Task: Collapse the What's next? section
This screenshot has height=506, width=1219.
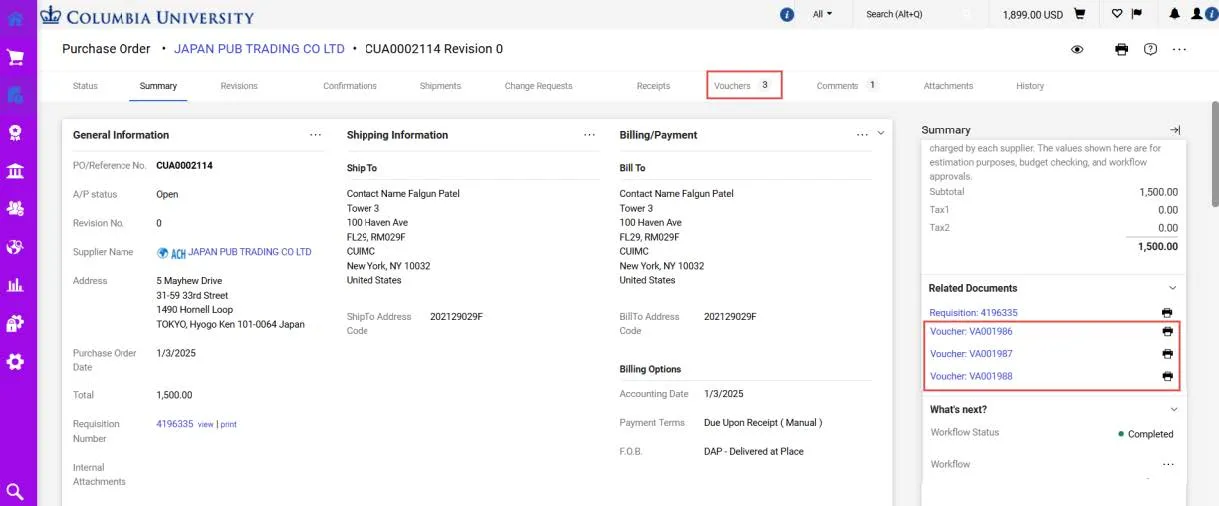Action: pyautogui.click(x=1173, y=409)
